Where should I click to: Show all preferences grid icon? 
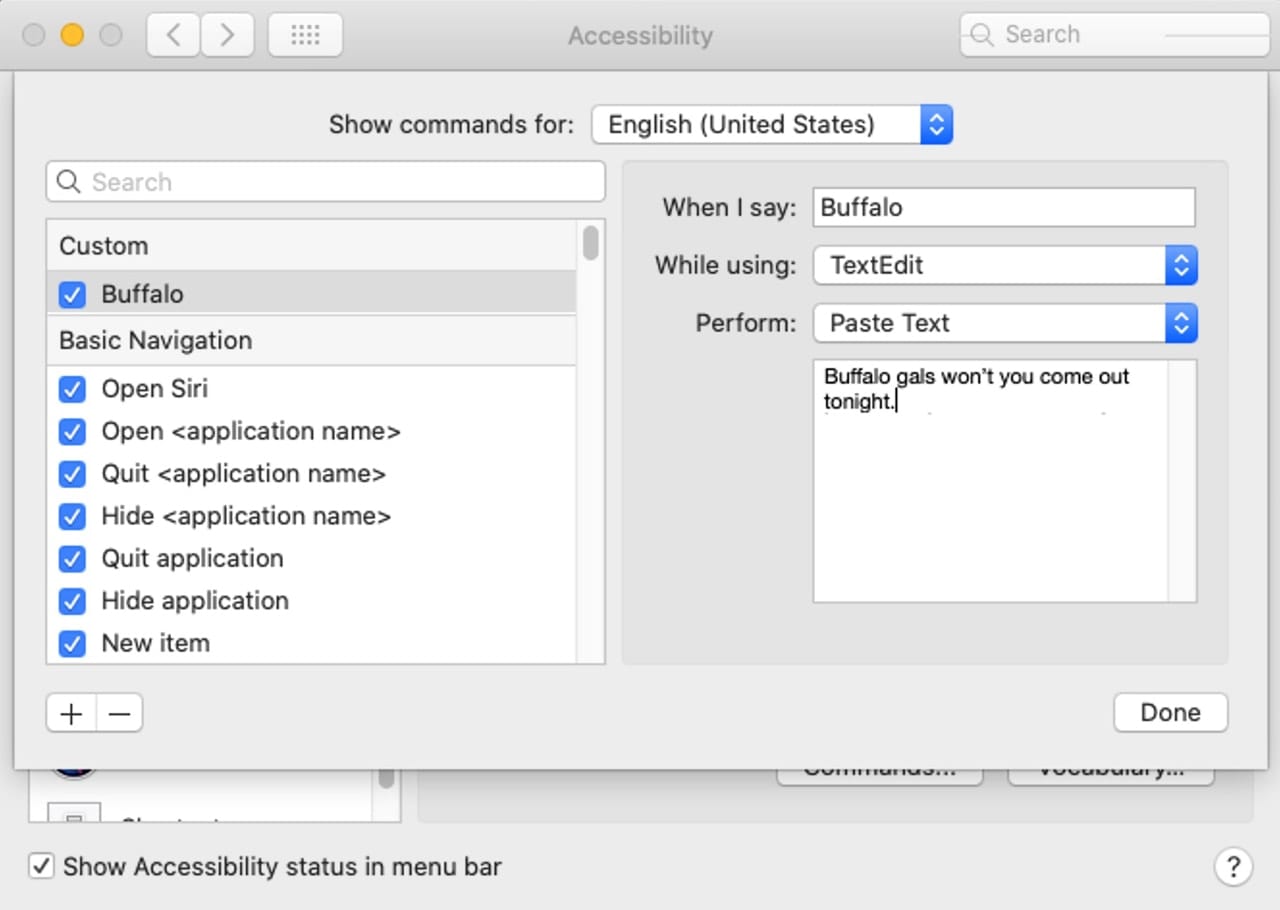(305, 35)
